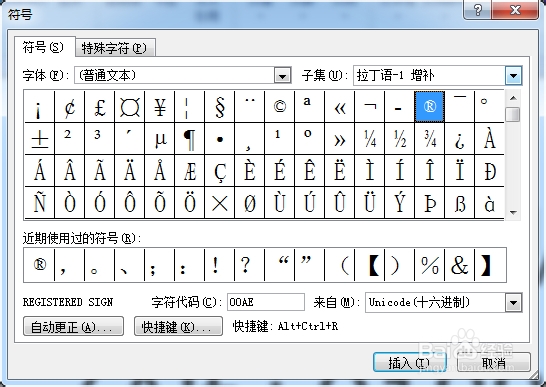This screenshot has height=387, width=546.
Task: Open the 字体 font dropdown
Action: coord(282,75)
